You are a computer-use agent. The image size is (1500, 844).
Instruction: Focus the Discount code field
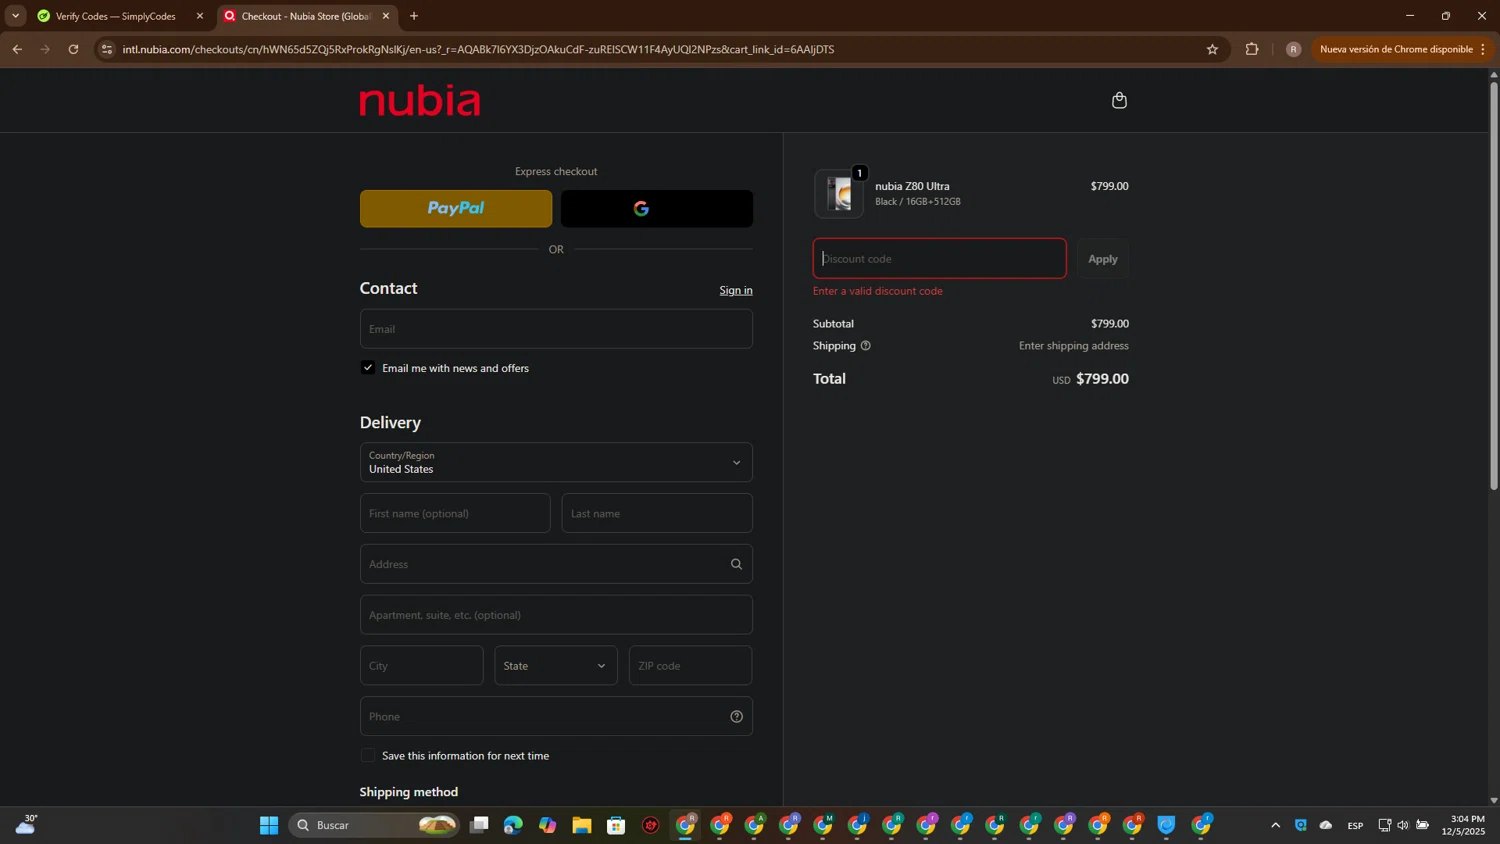point(939,259)
